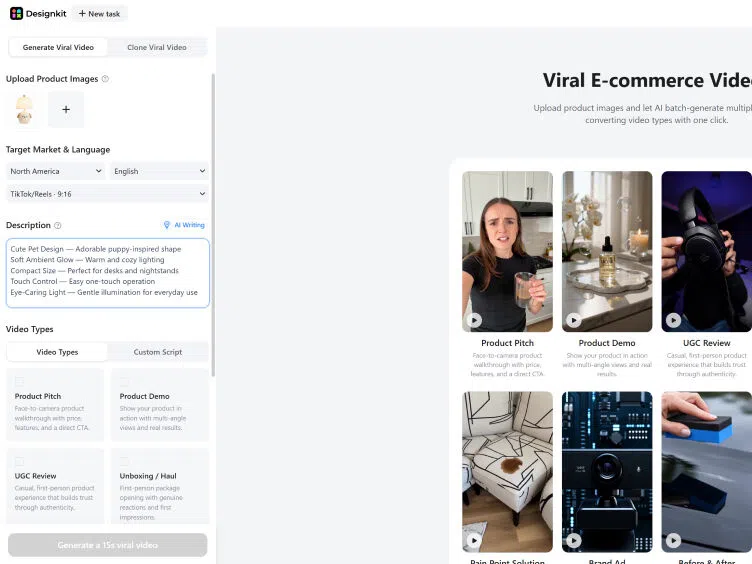Open the Brand Ad webcam thumbnail
Viewport: 752px width, 564px height.
(x=607, y=472)
